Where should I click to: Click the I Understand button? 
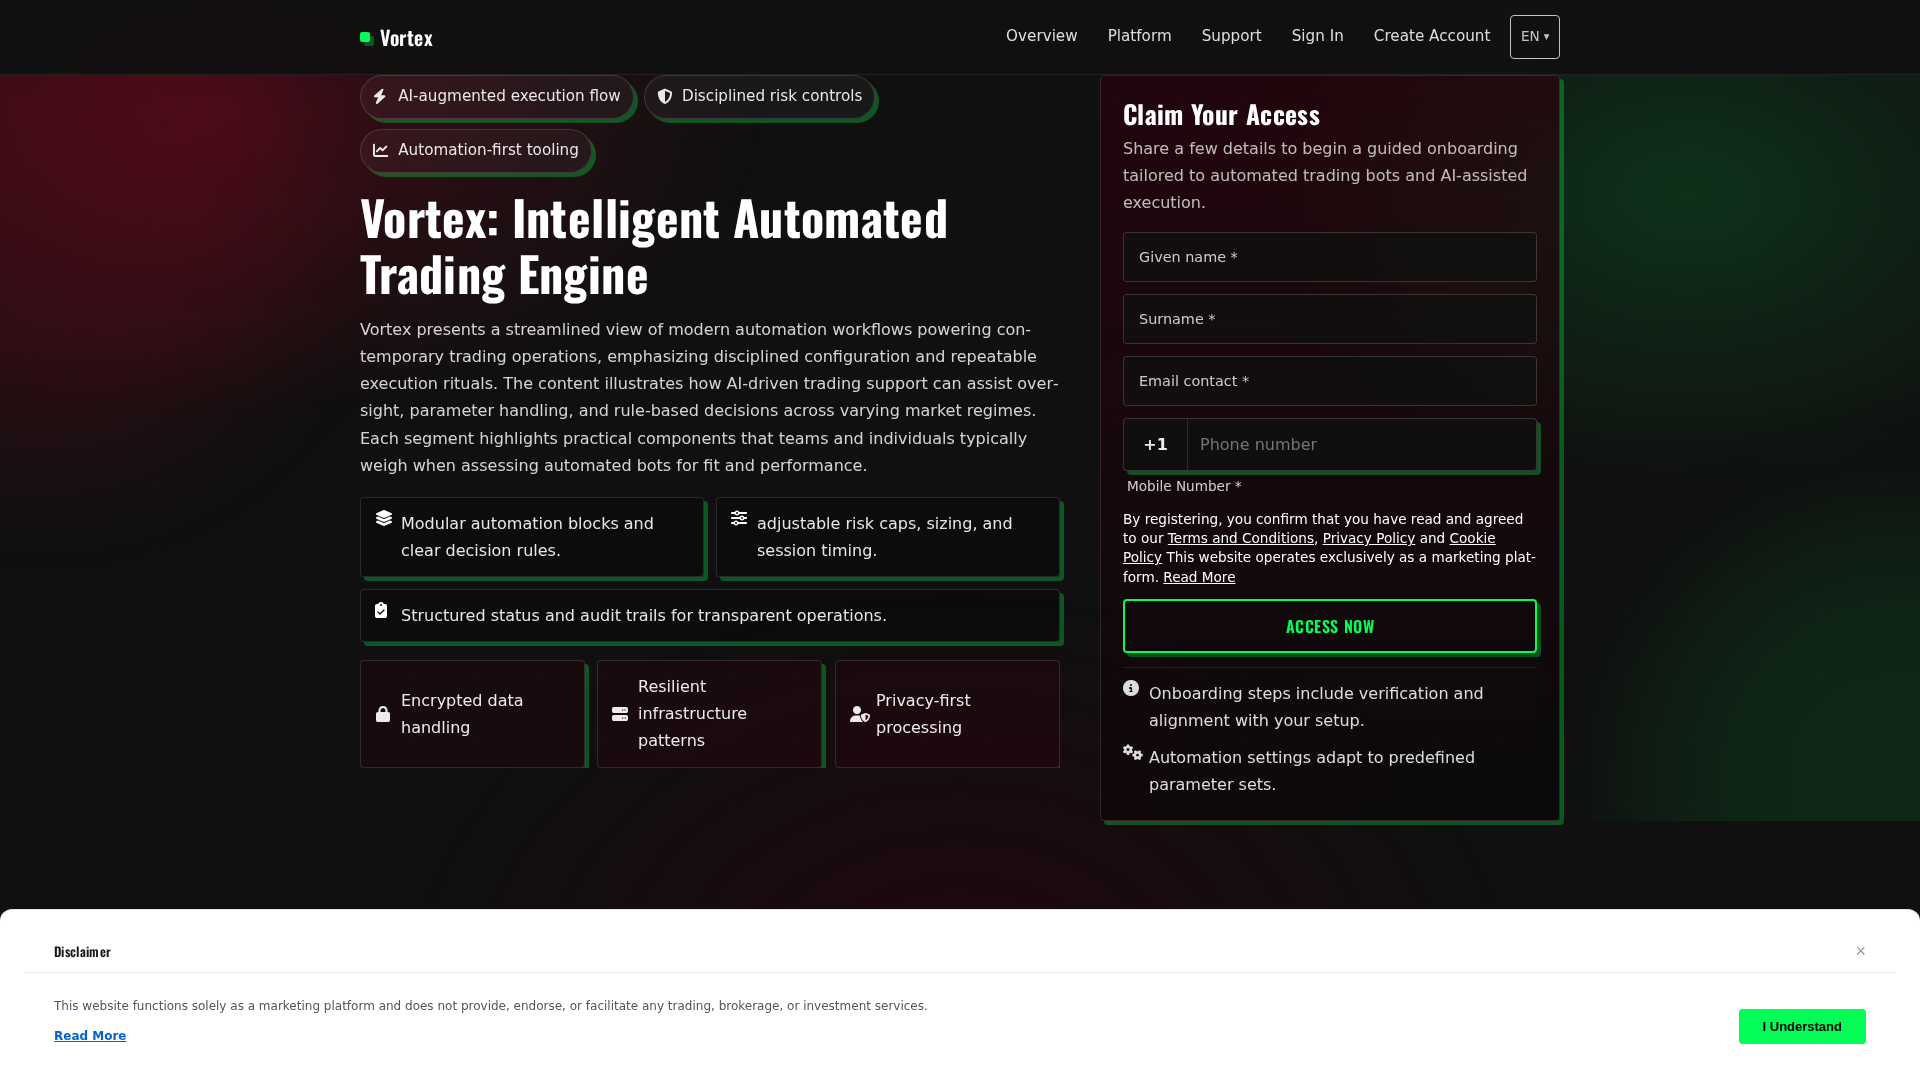point(1802,1027)
